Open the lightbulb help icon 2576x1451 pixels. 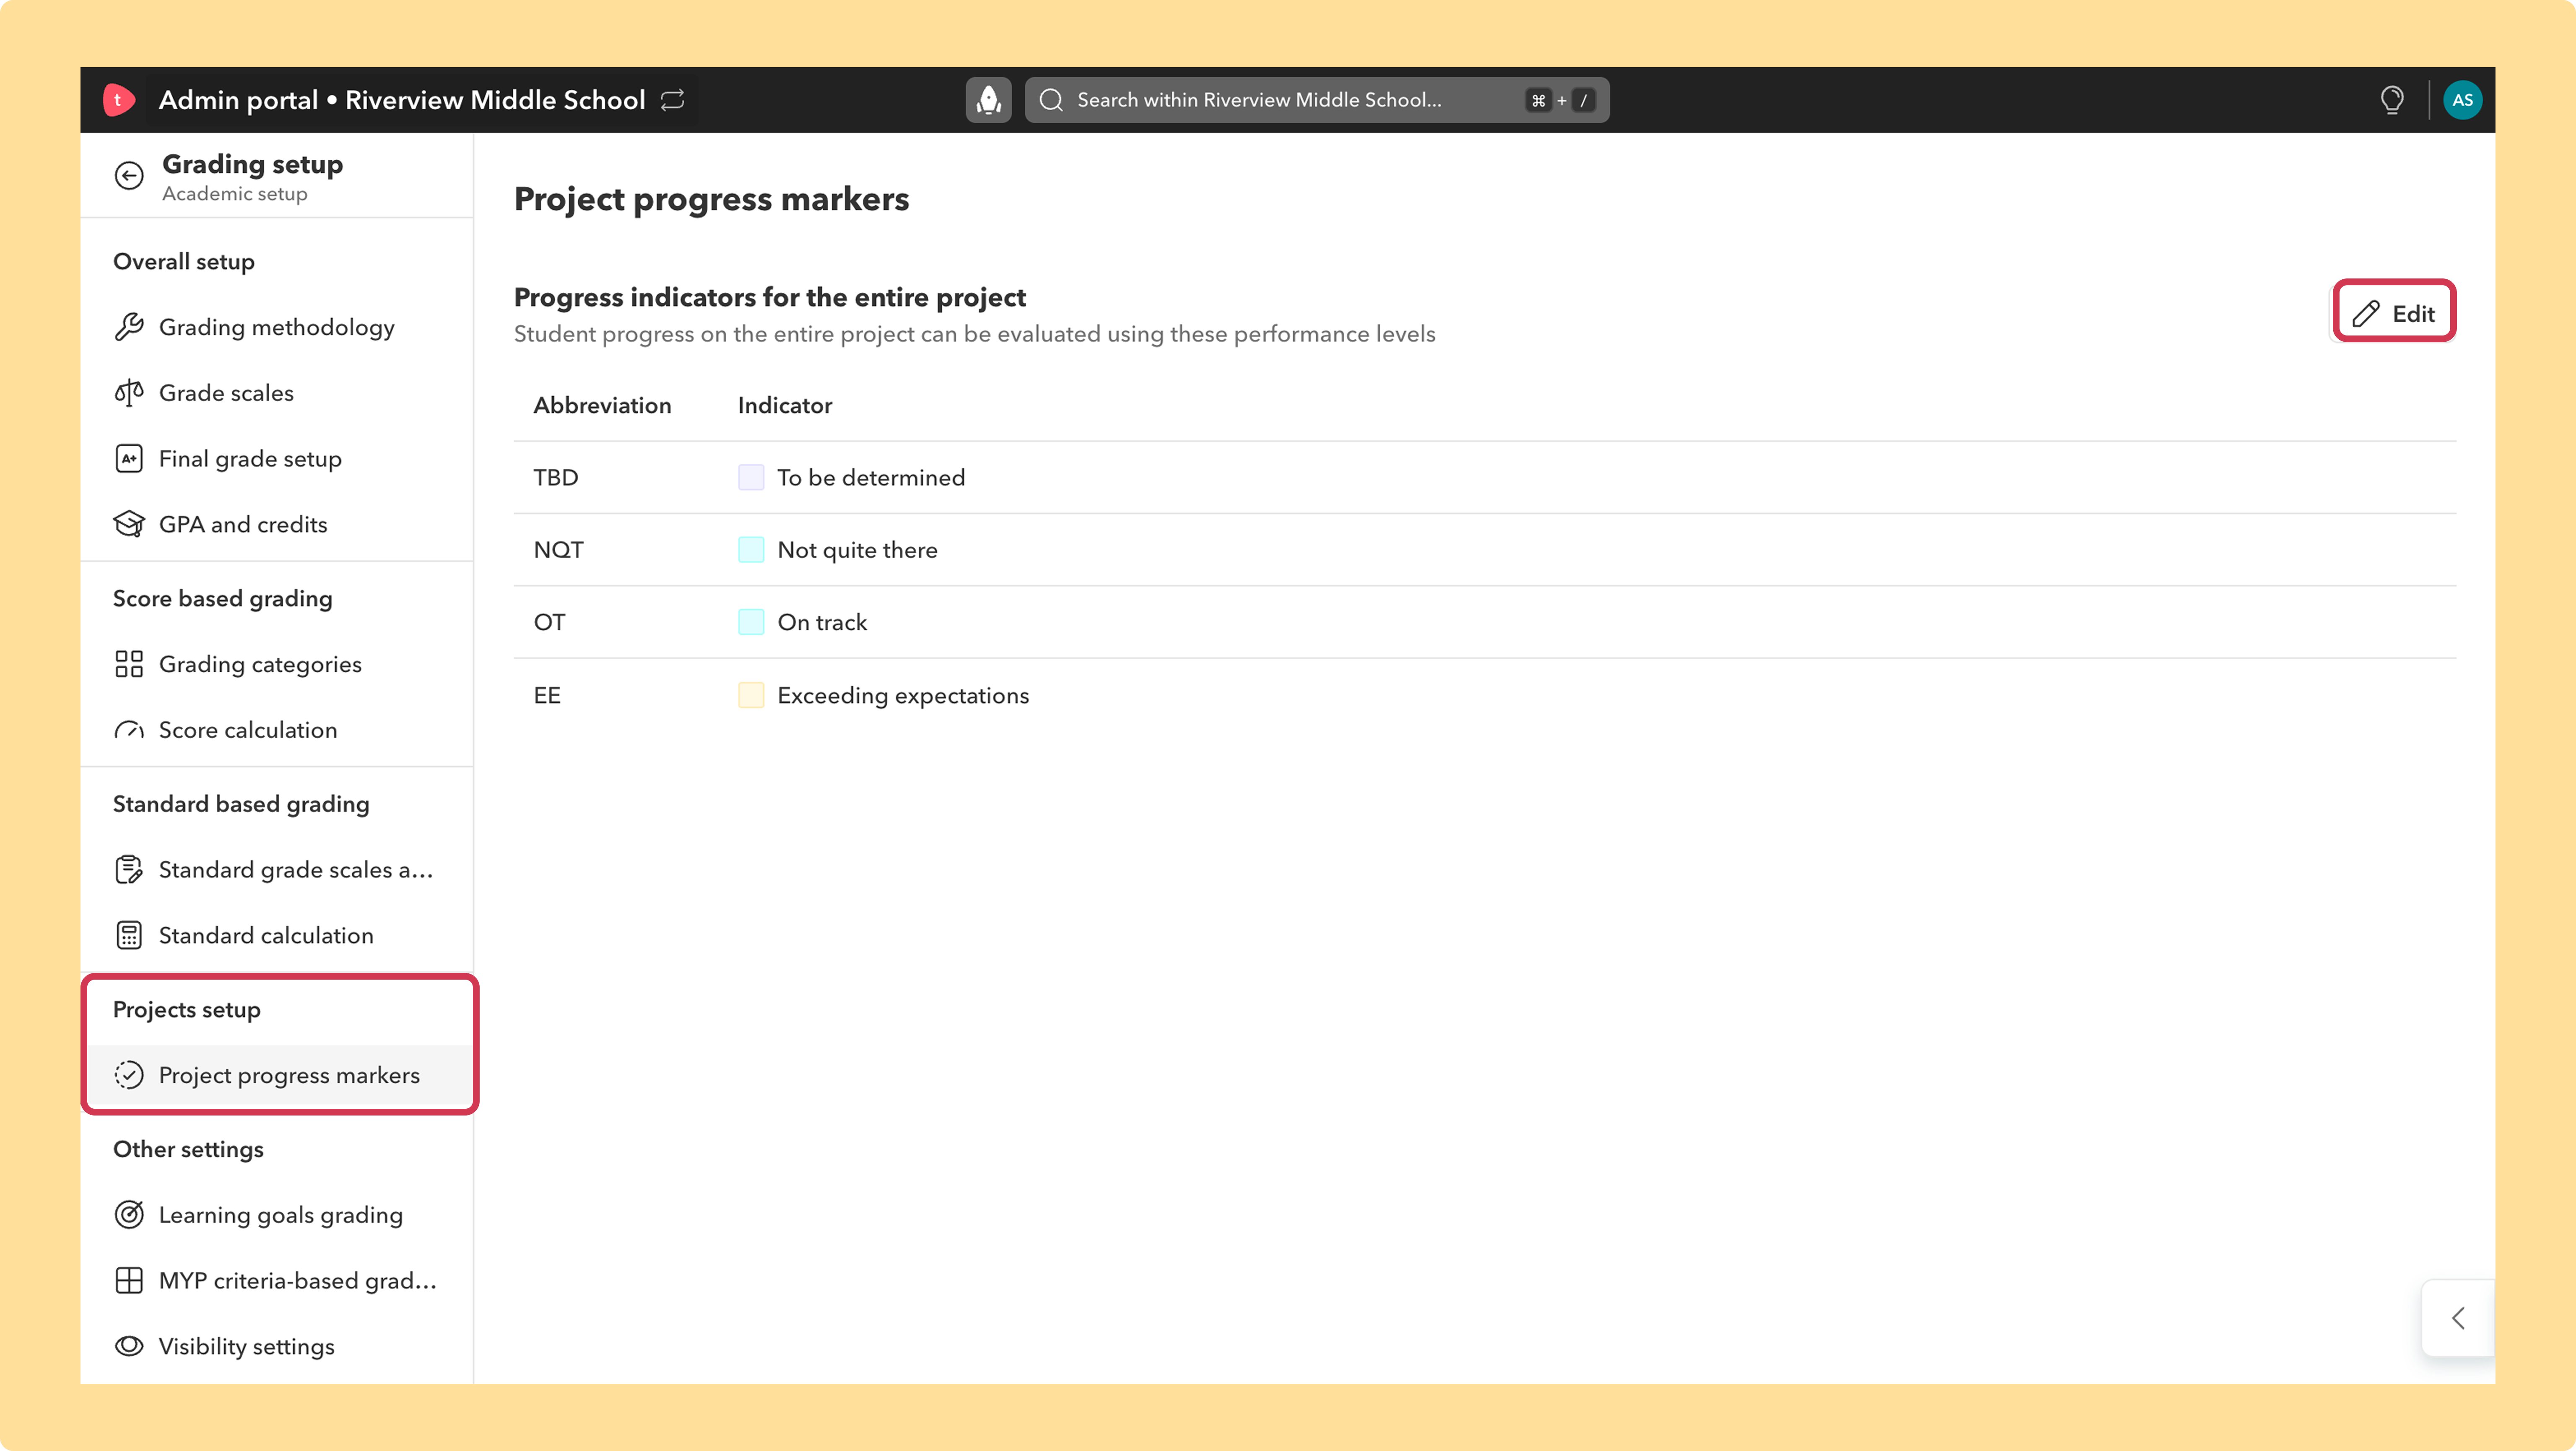[2392, 100]
